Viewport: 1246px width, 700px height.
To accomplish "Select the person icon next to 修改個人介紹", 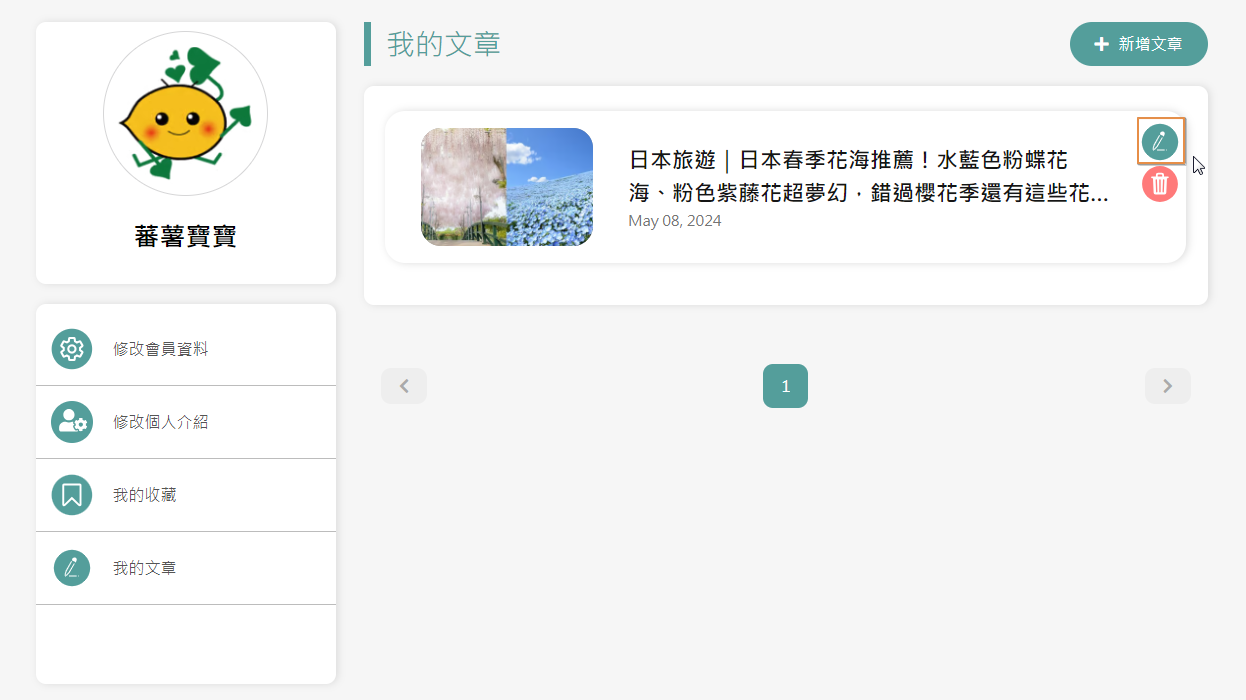I will [x=71, y=421].
